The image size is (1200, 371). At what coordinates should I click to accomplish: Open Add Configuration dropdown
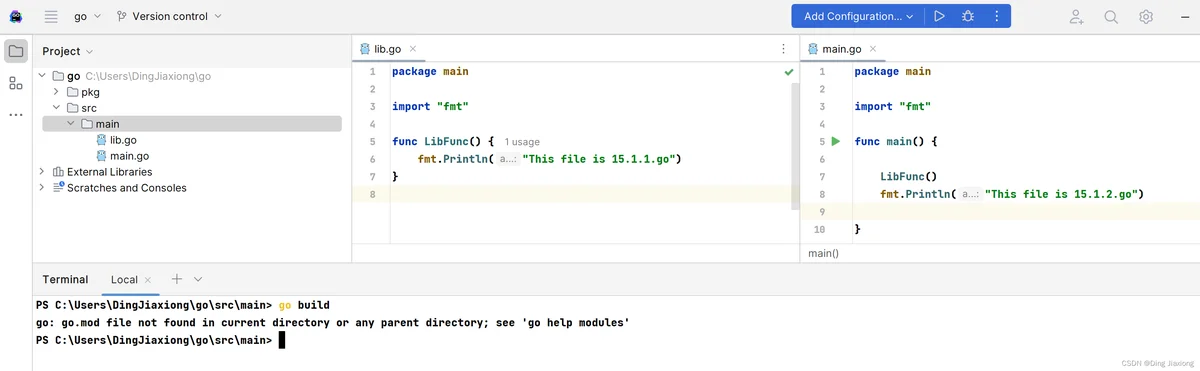(858, 16)
